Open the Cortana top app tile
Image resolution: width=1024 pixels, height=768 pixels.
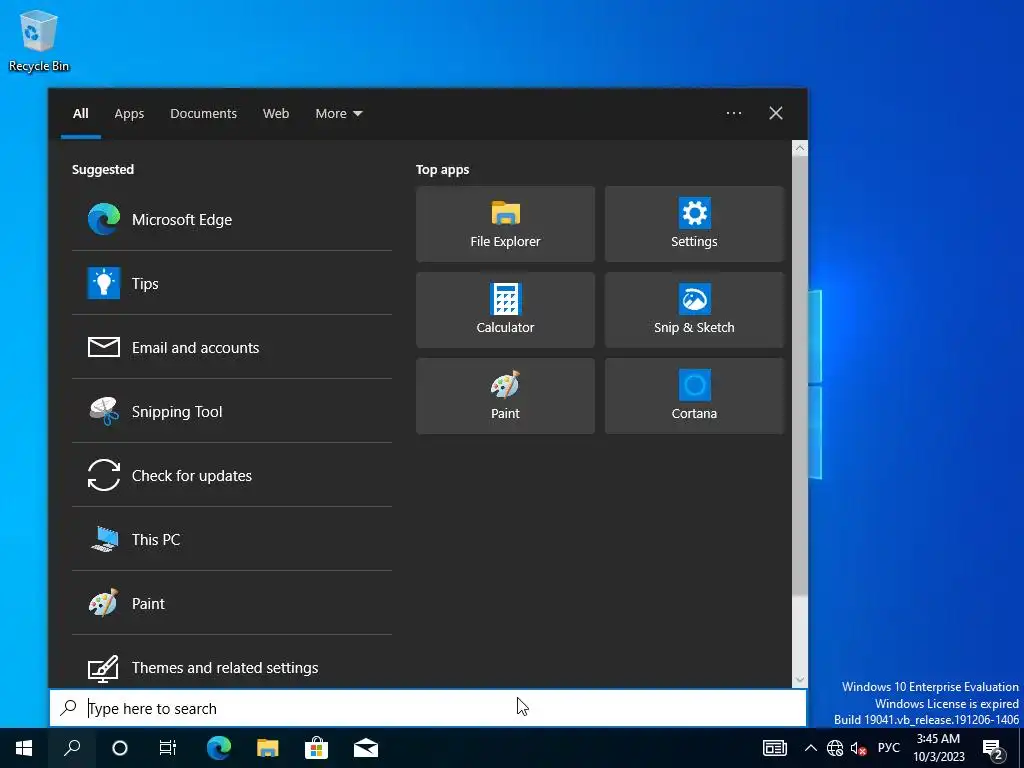[694, 396]
